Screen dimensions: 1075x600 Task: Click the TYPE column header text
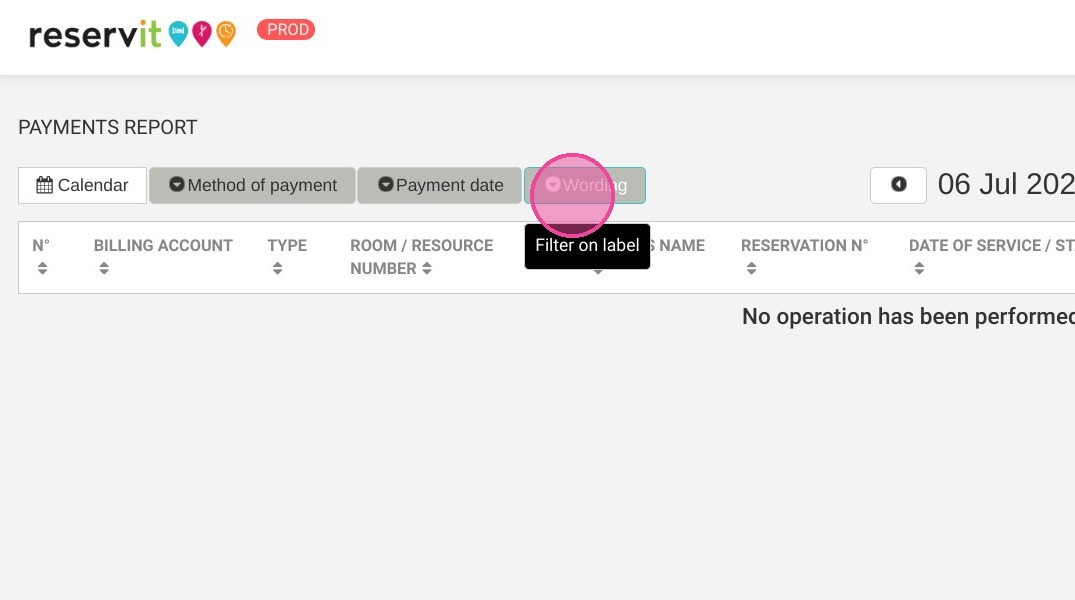point(287,245)
